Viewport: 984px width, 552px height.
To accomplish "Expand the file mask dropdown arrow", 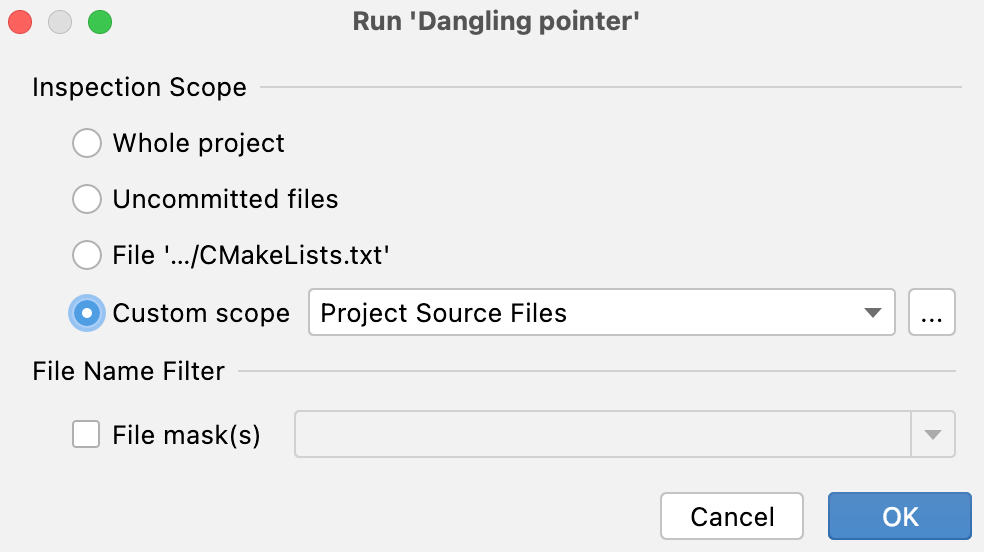I will click(933, 435).
